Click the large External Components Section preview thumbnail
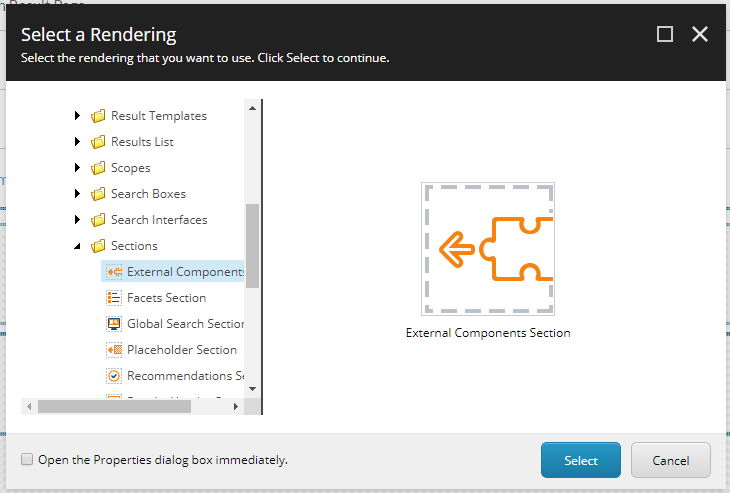 [x=488, y=249]
